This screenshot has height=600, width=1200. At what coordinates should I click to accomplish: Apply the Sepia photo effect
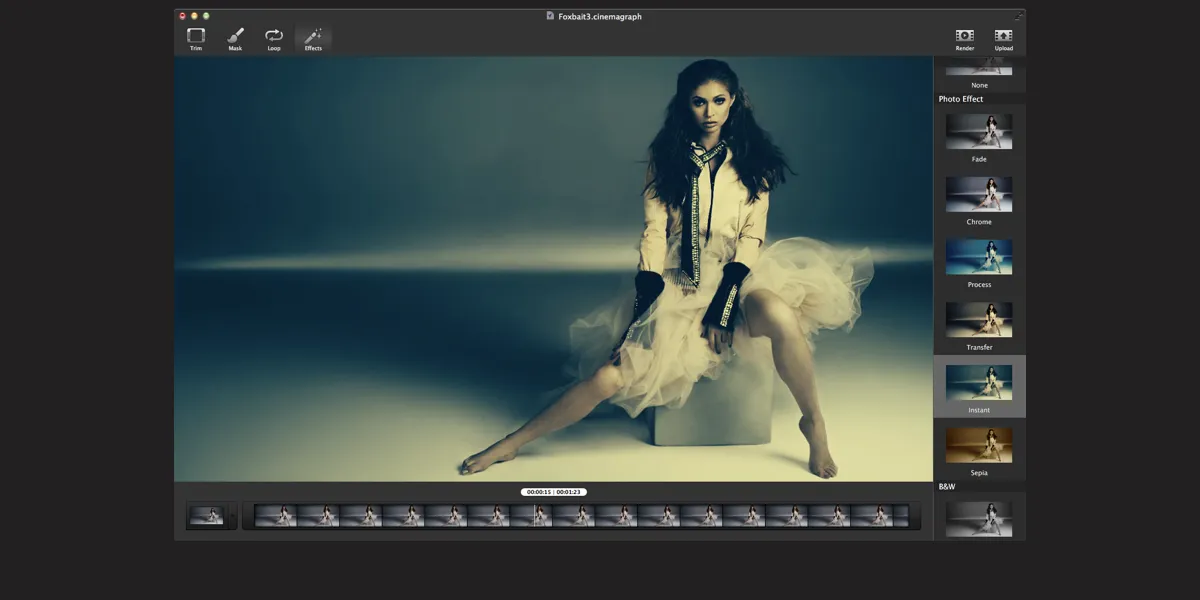[979, 452]
